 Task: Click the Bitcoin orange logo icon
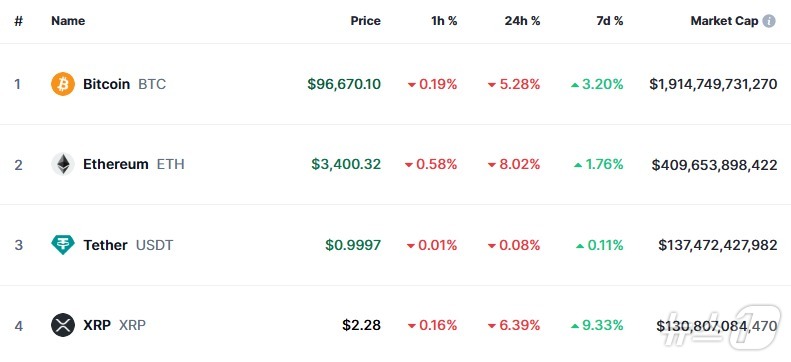point(63,84)
